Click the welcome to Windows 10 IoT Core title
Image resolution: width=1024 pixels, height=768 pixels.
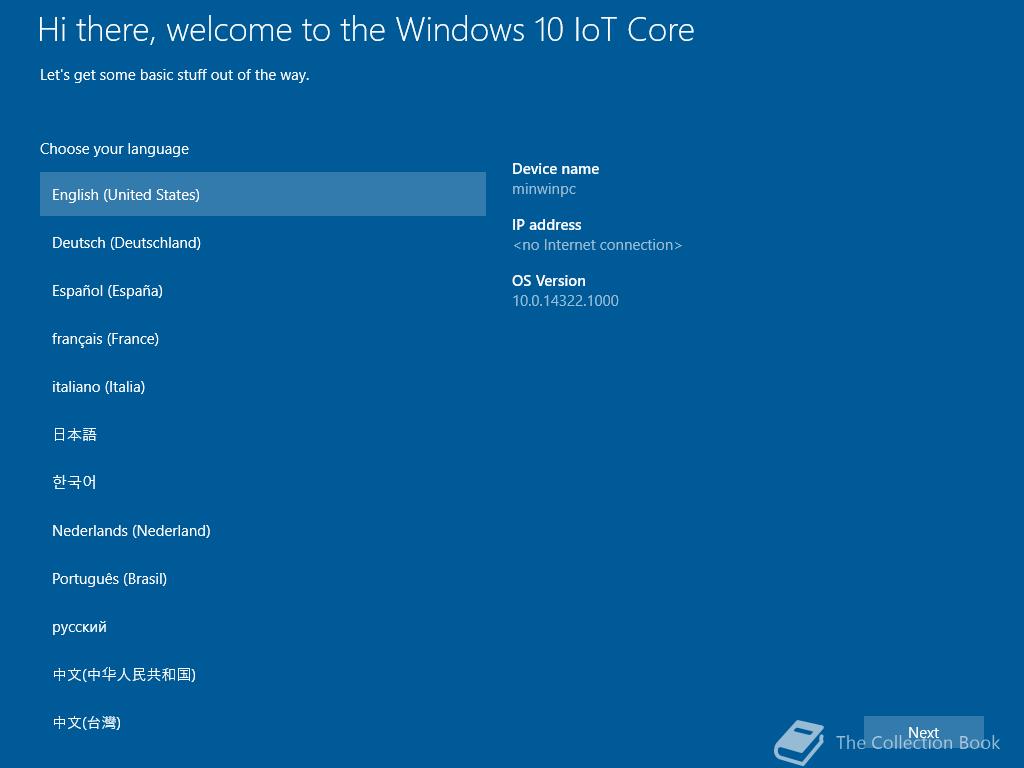coord(366,31)
